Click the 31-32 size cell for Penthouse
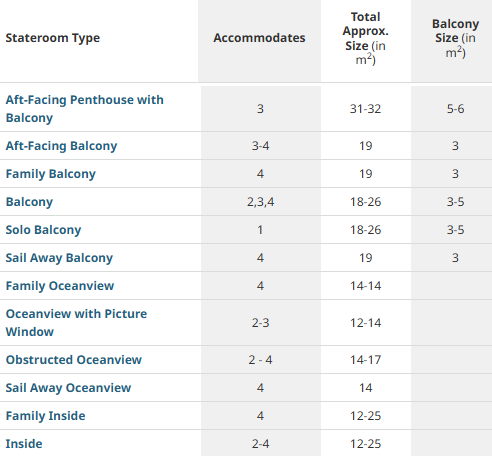 (x=366, y=109)
